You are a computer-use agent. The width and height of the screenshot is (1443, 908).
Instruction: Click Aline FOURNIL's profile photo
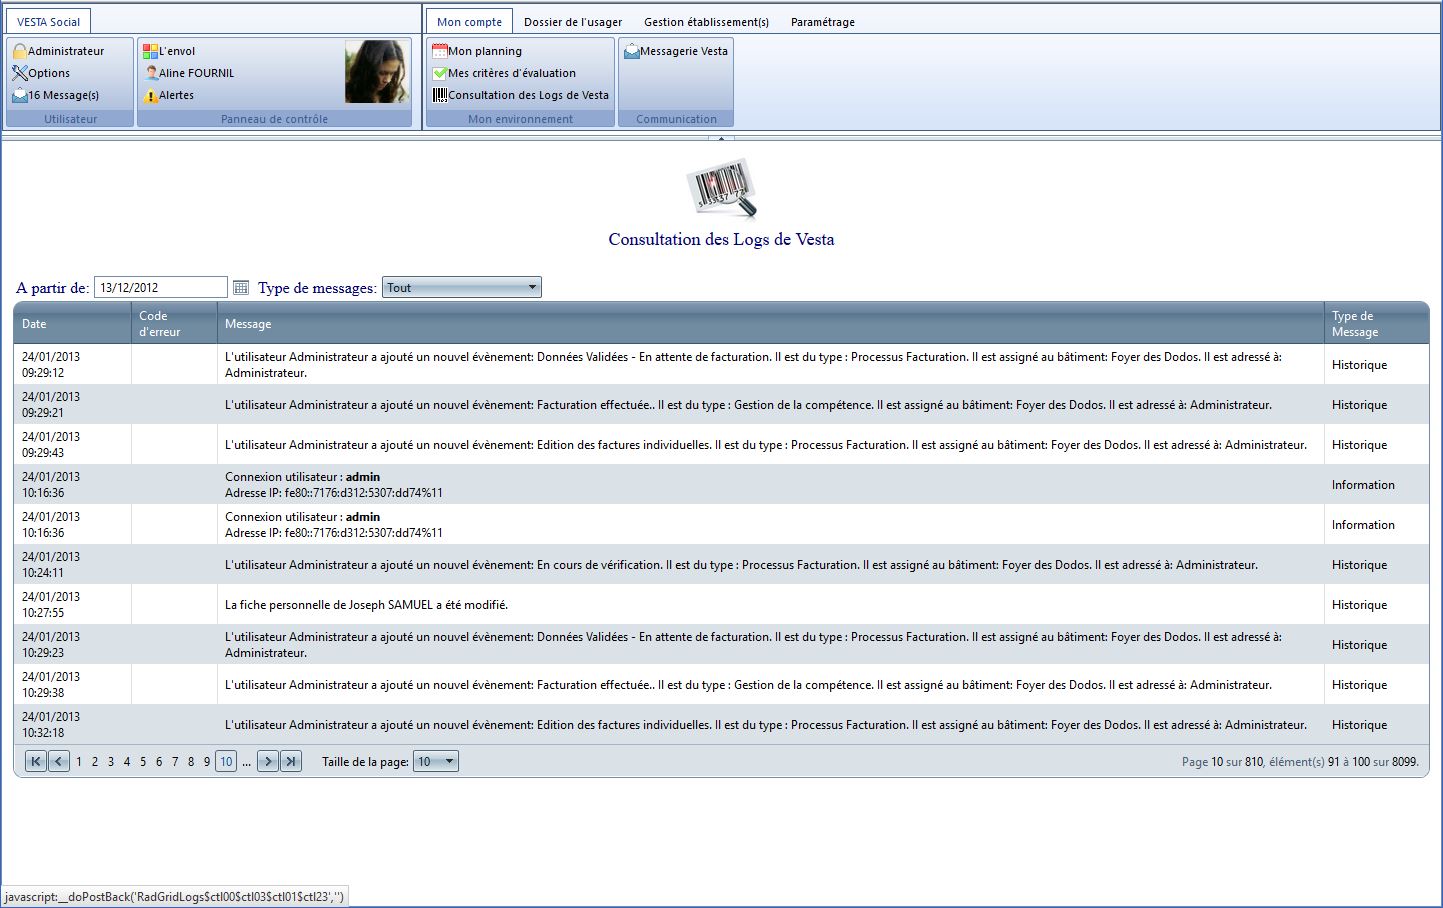click(x=377, y=72)
